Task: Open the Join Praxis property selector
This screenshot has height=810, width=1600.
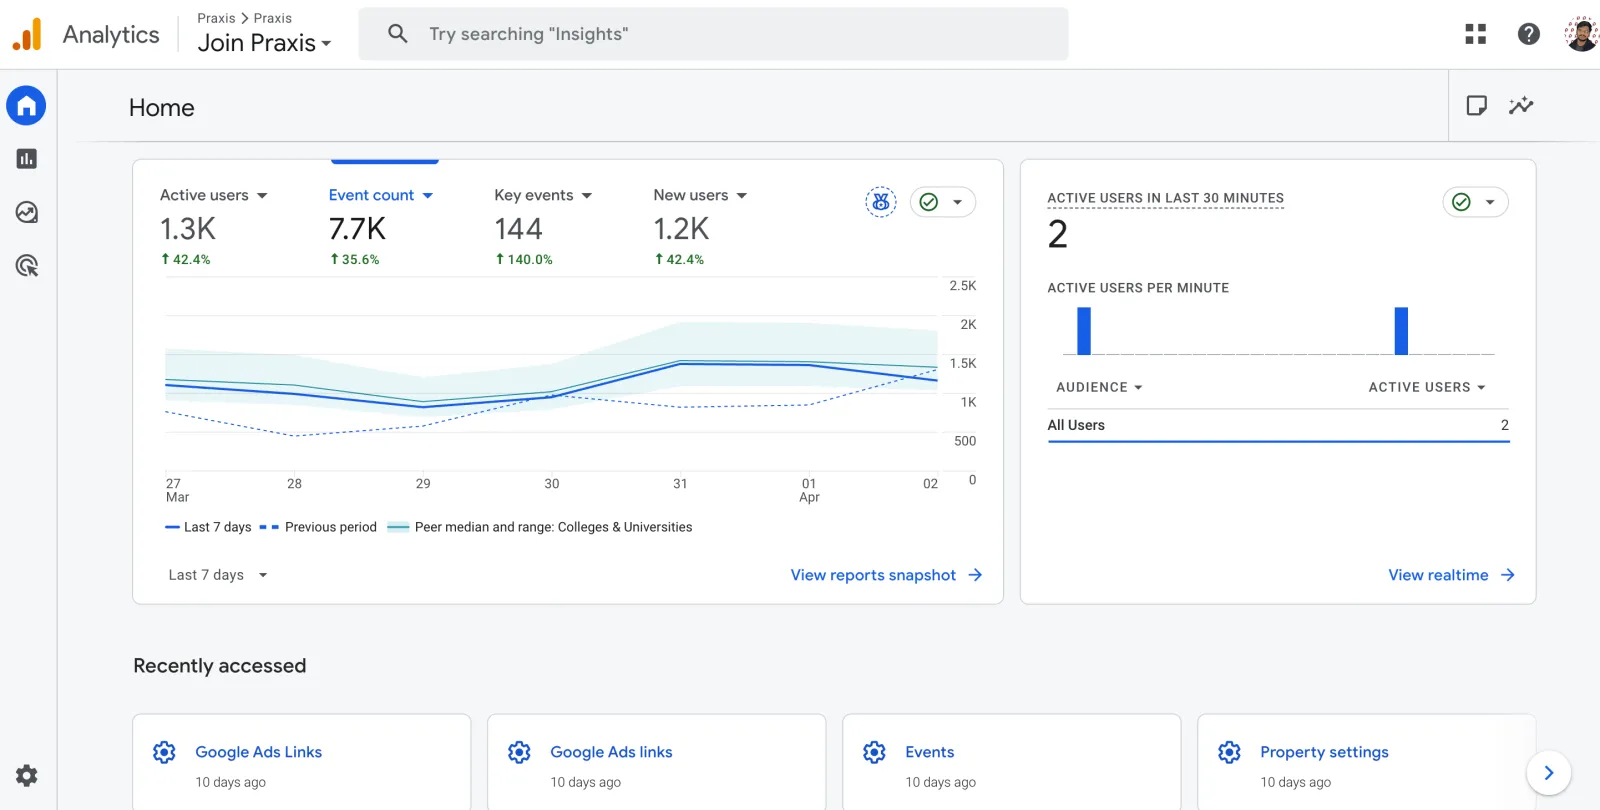Action: (x=265, y=43)
